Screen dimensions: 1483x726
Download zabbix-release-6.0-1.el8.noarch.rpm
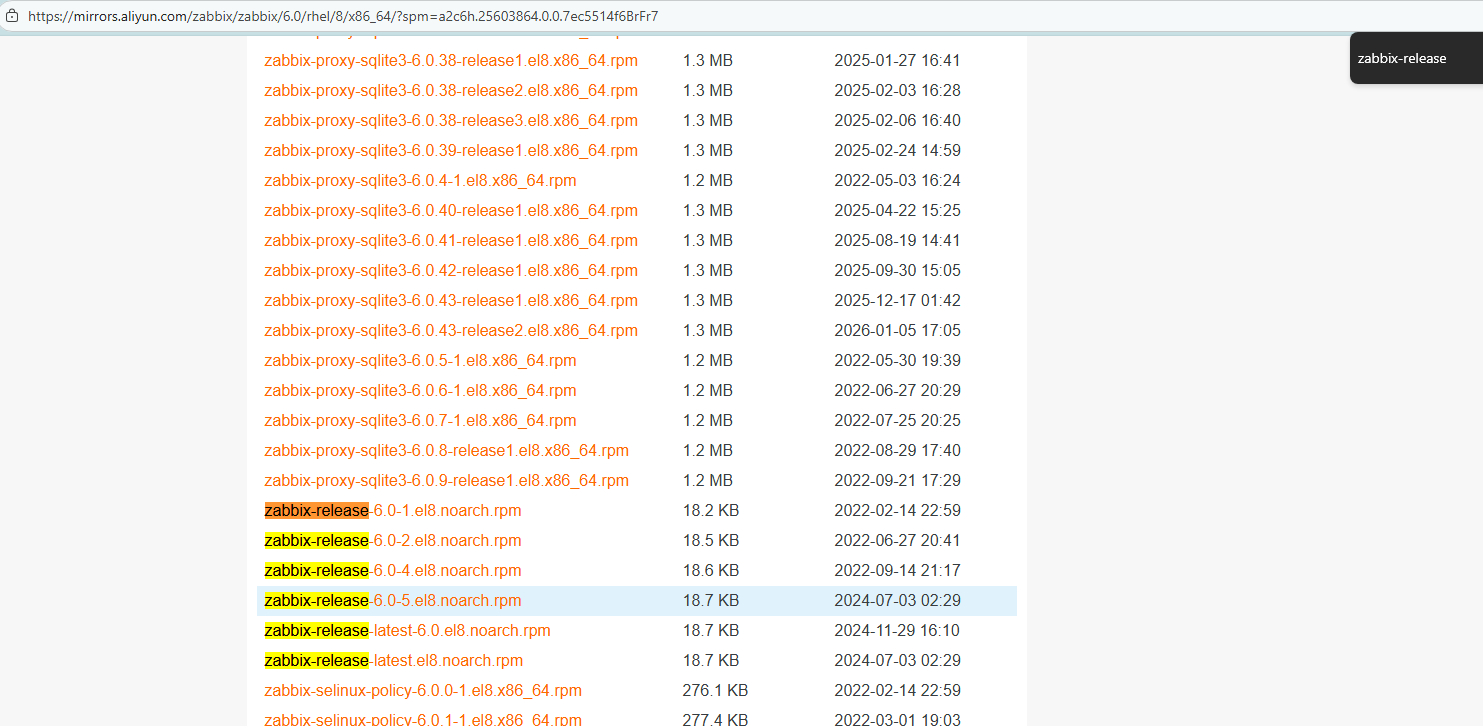coord(393,511)
